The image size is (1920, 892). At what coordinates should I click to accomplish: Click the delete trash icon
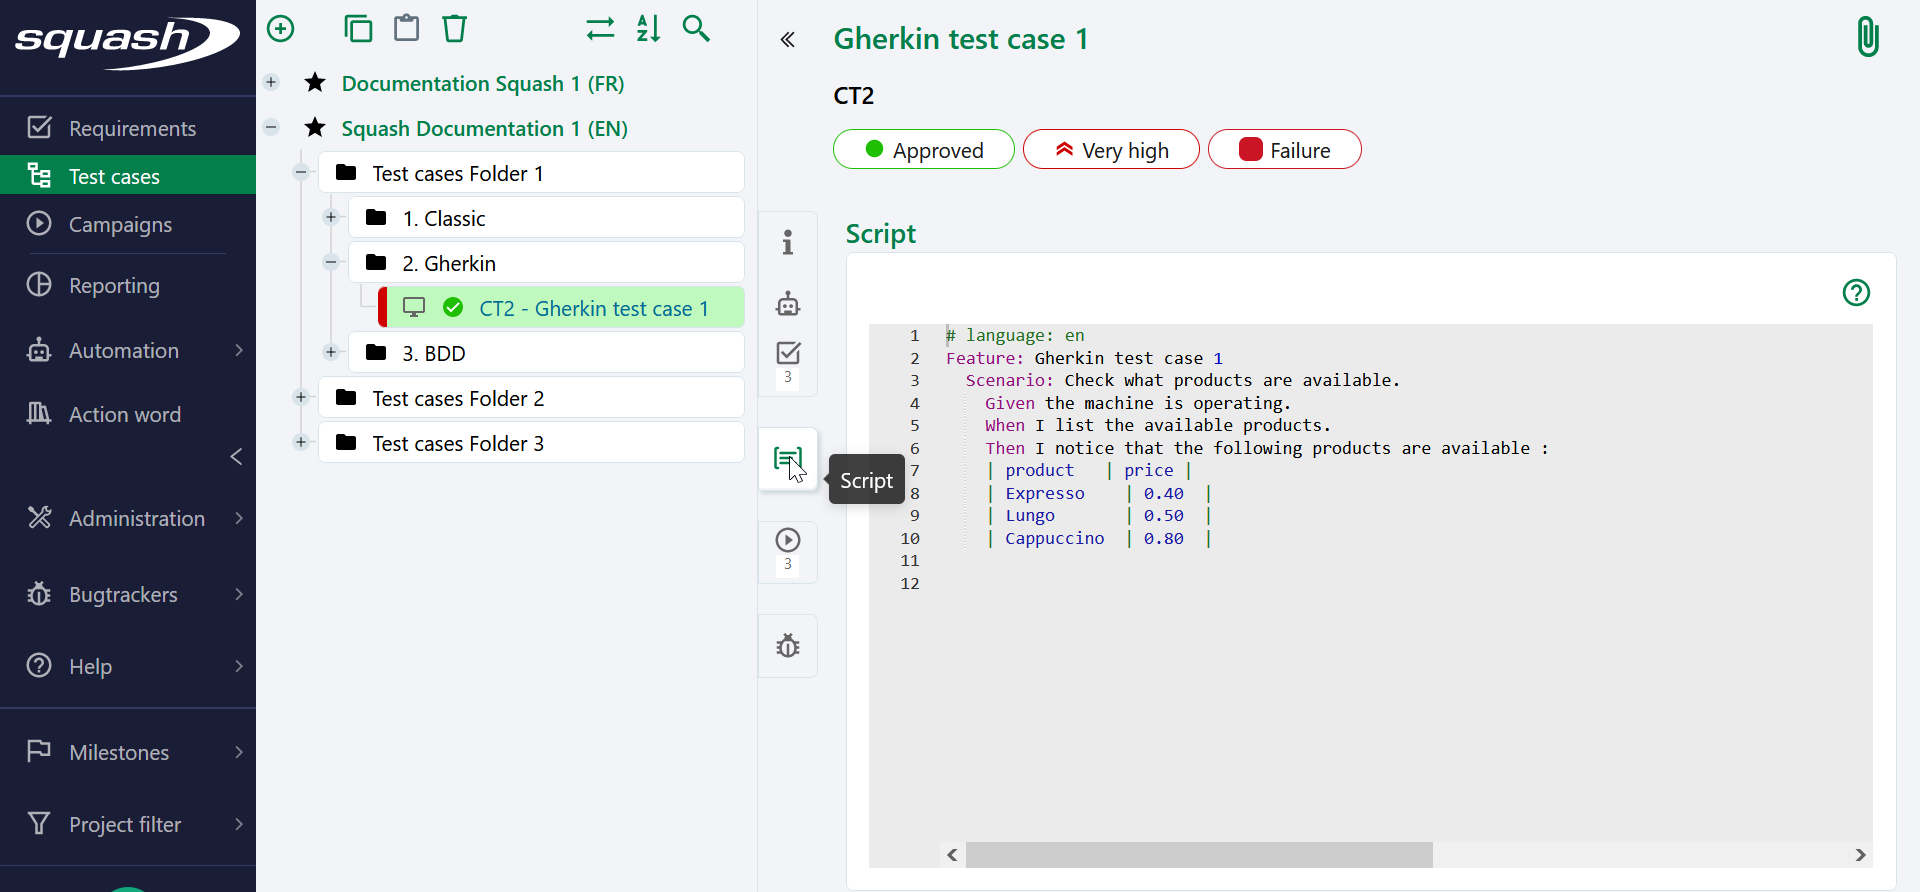455,29
